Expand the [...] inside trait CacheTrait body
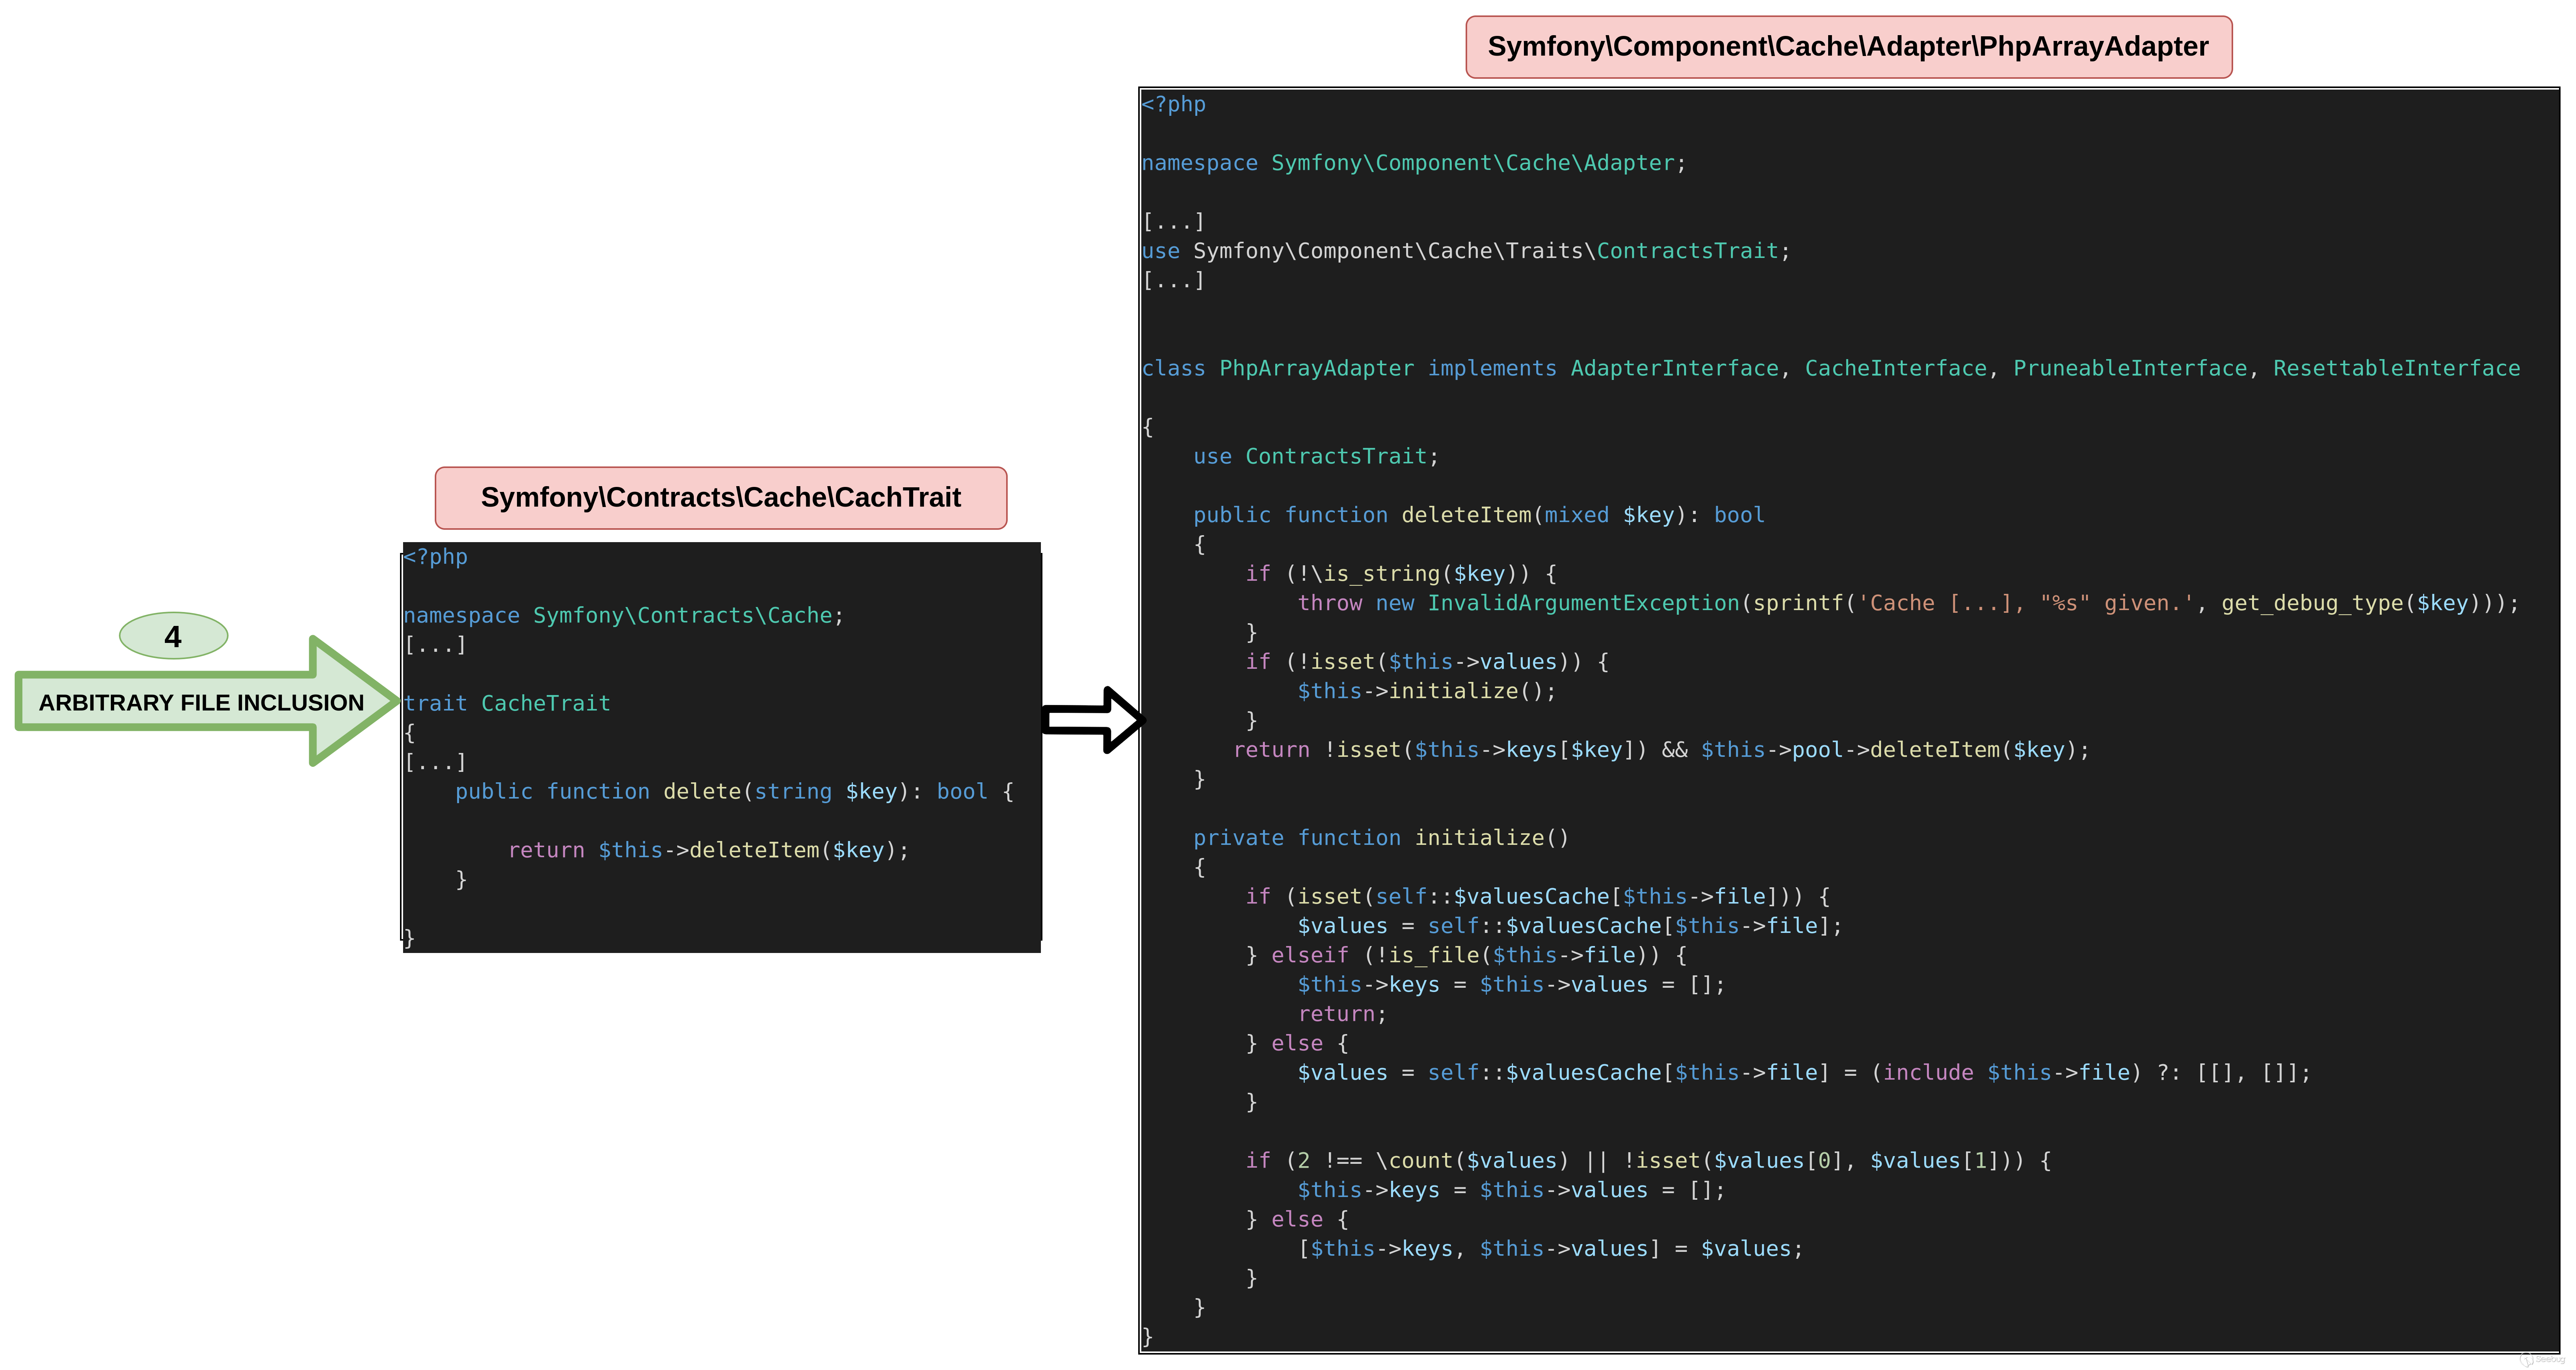Image resolution: width=2576 pixels, height=1370 pixels. 434,761
